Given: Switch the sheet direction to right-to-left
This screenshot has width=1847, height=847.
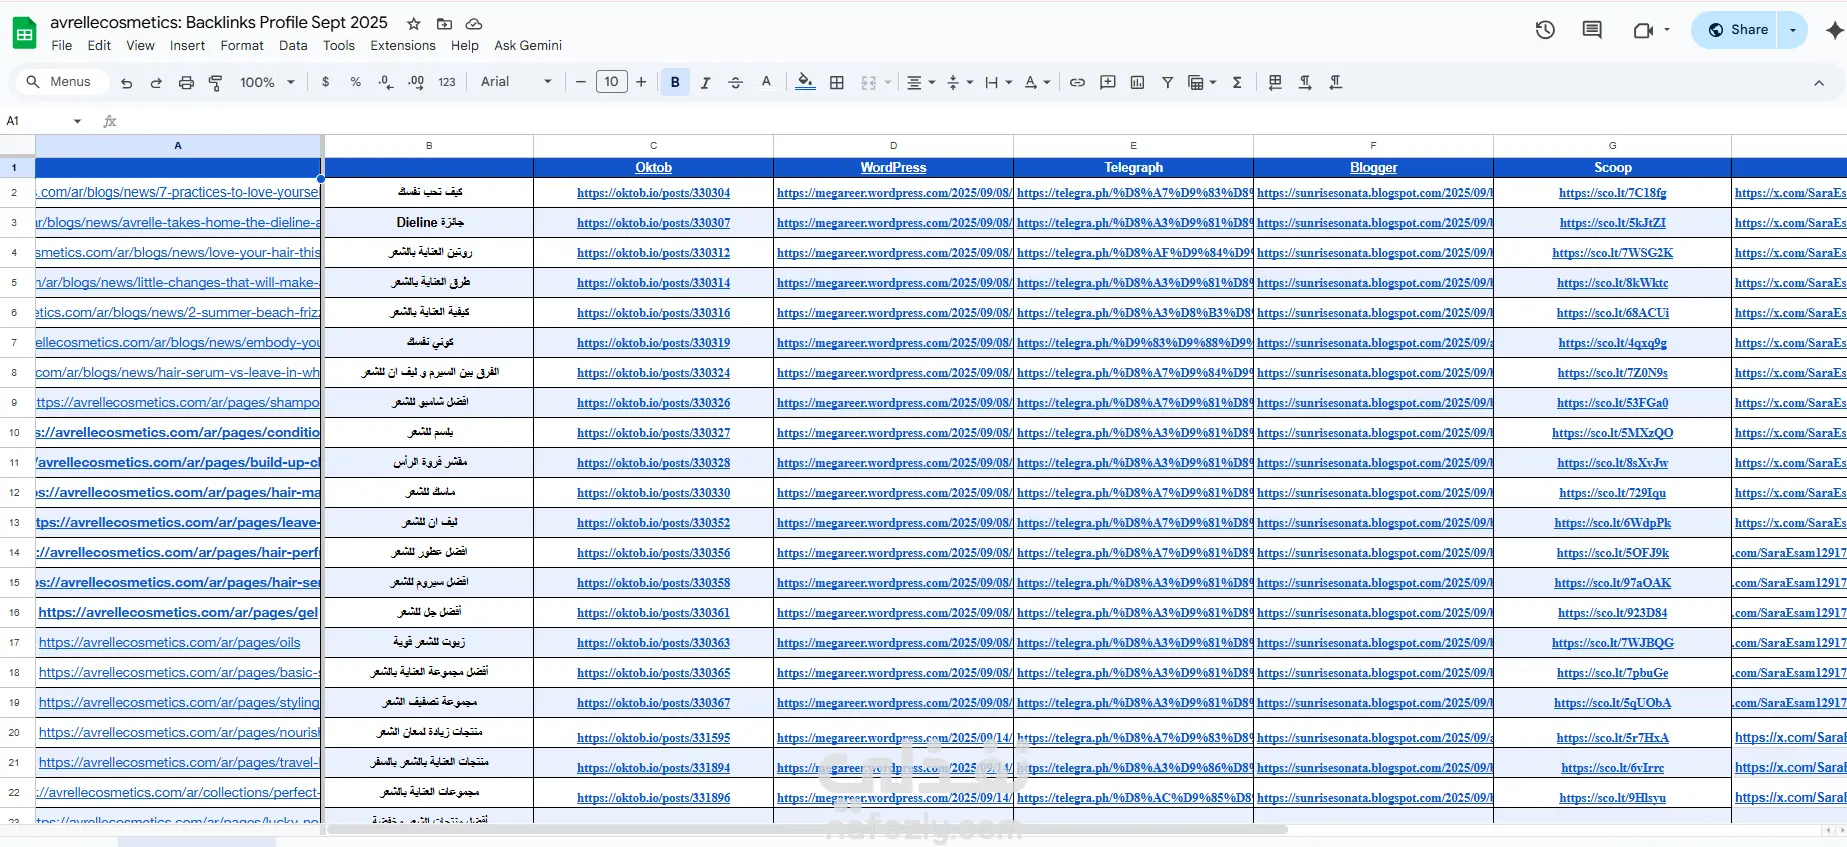Looking at the screenshot, I should [x=1275, y=82].
